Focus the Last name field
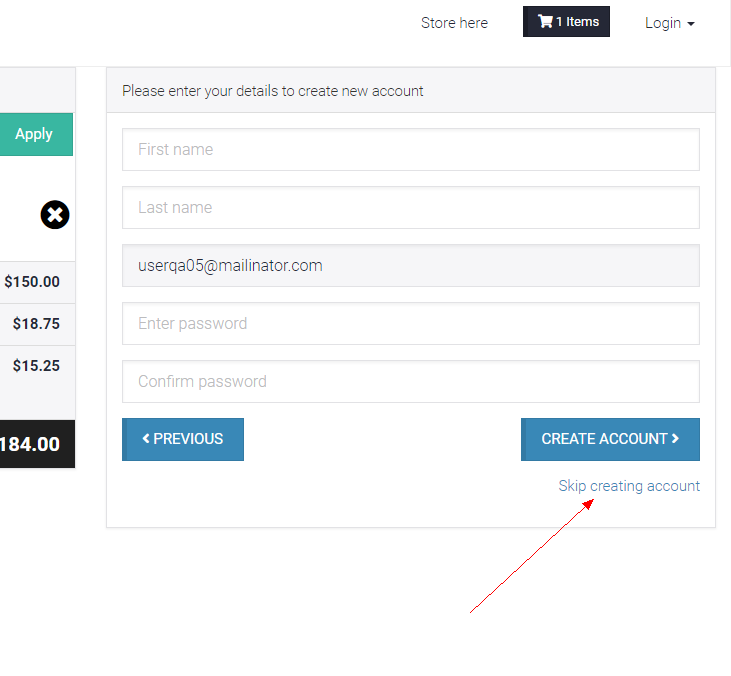Viewport: 731px width, 676px height. click(x=411, y=207)
